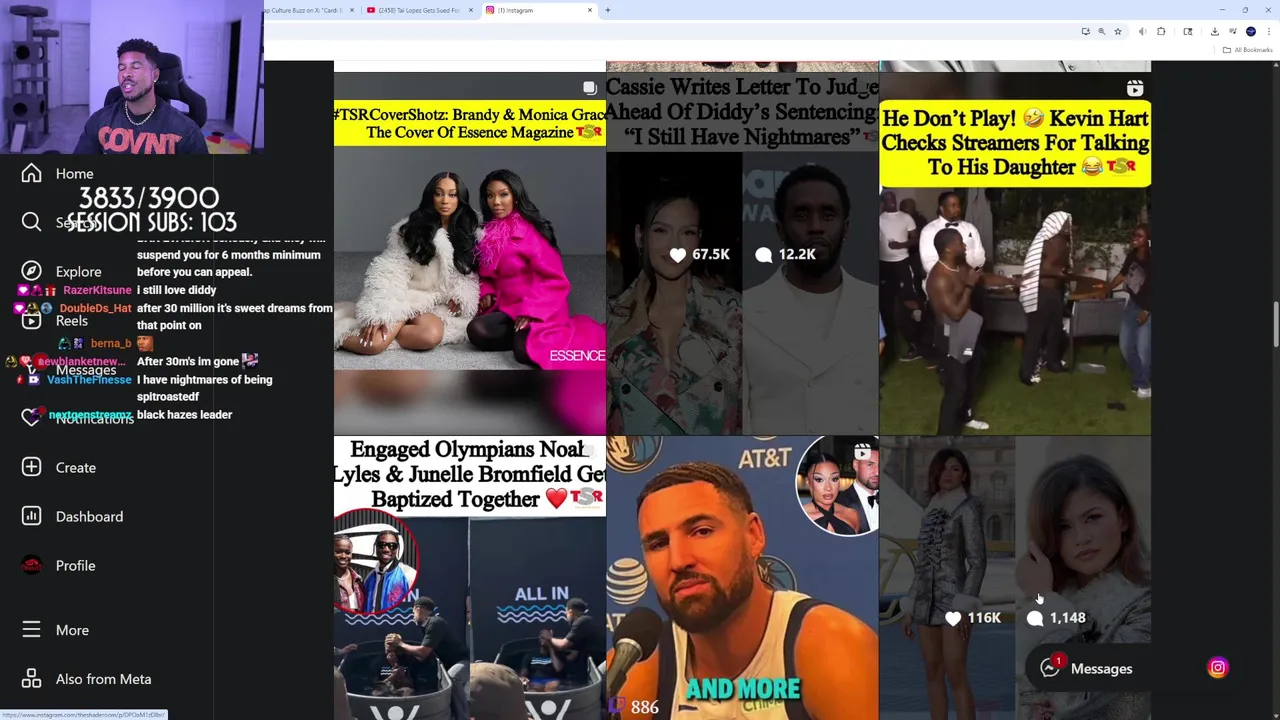The image size is (1280, 720).
Task: Click the Create label in sidebar
Action: [76, 468]
